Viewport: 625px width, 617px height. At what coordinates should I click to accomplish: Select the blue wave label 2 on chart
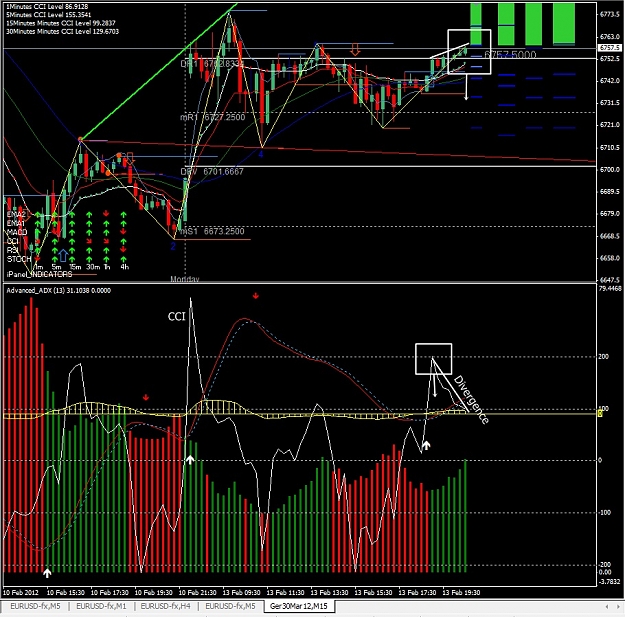click(x=173, y=247)
